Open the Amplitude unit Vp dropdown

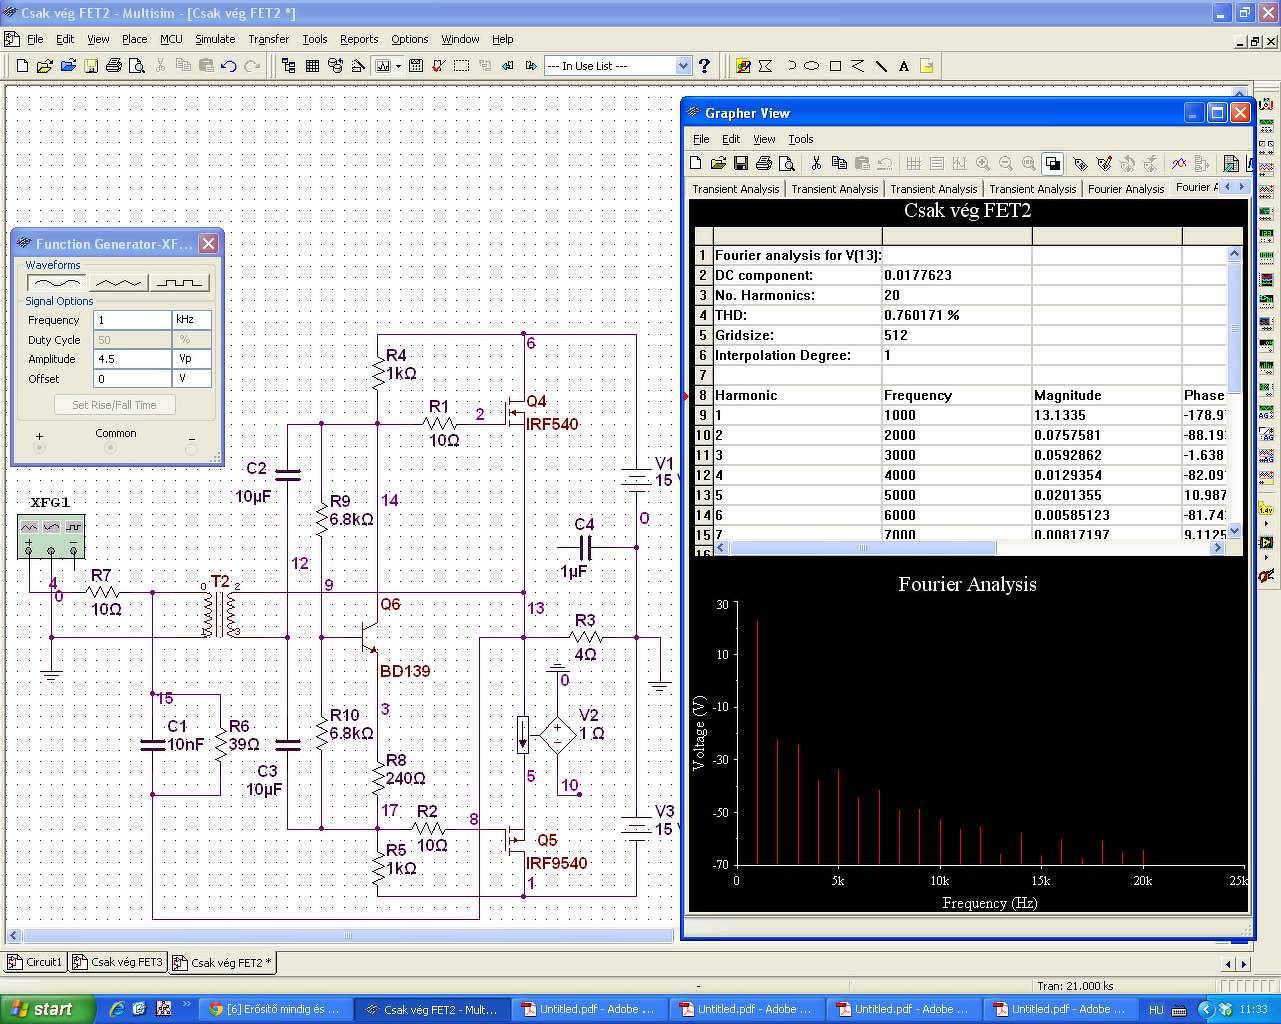coord(191,359)
